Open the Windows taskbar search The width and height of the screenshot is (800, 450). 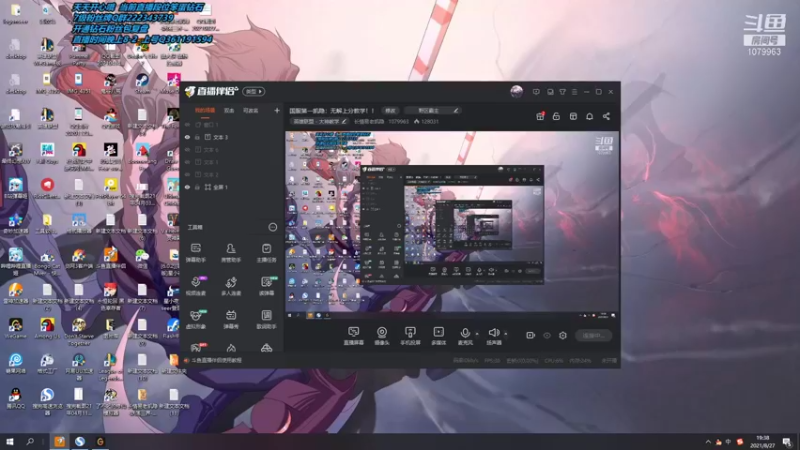30,442
